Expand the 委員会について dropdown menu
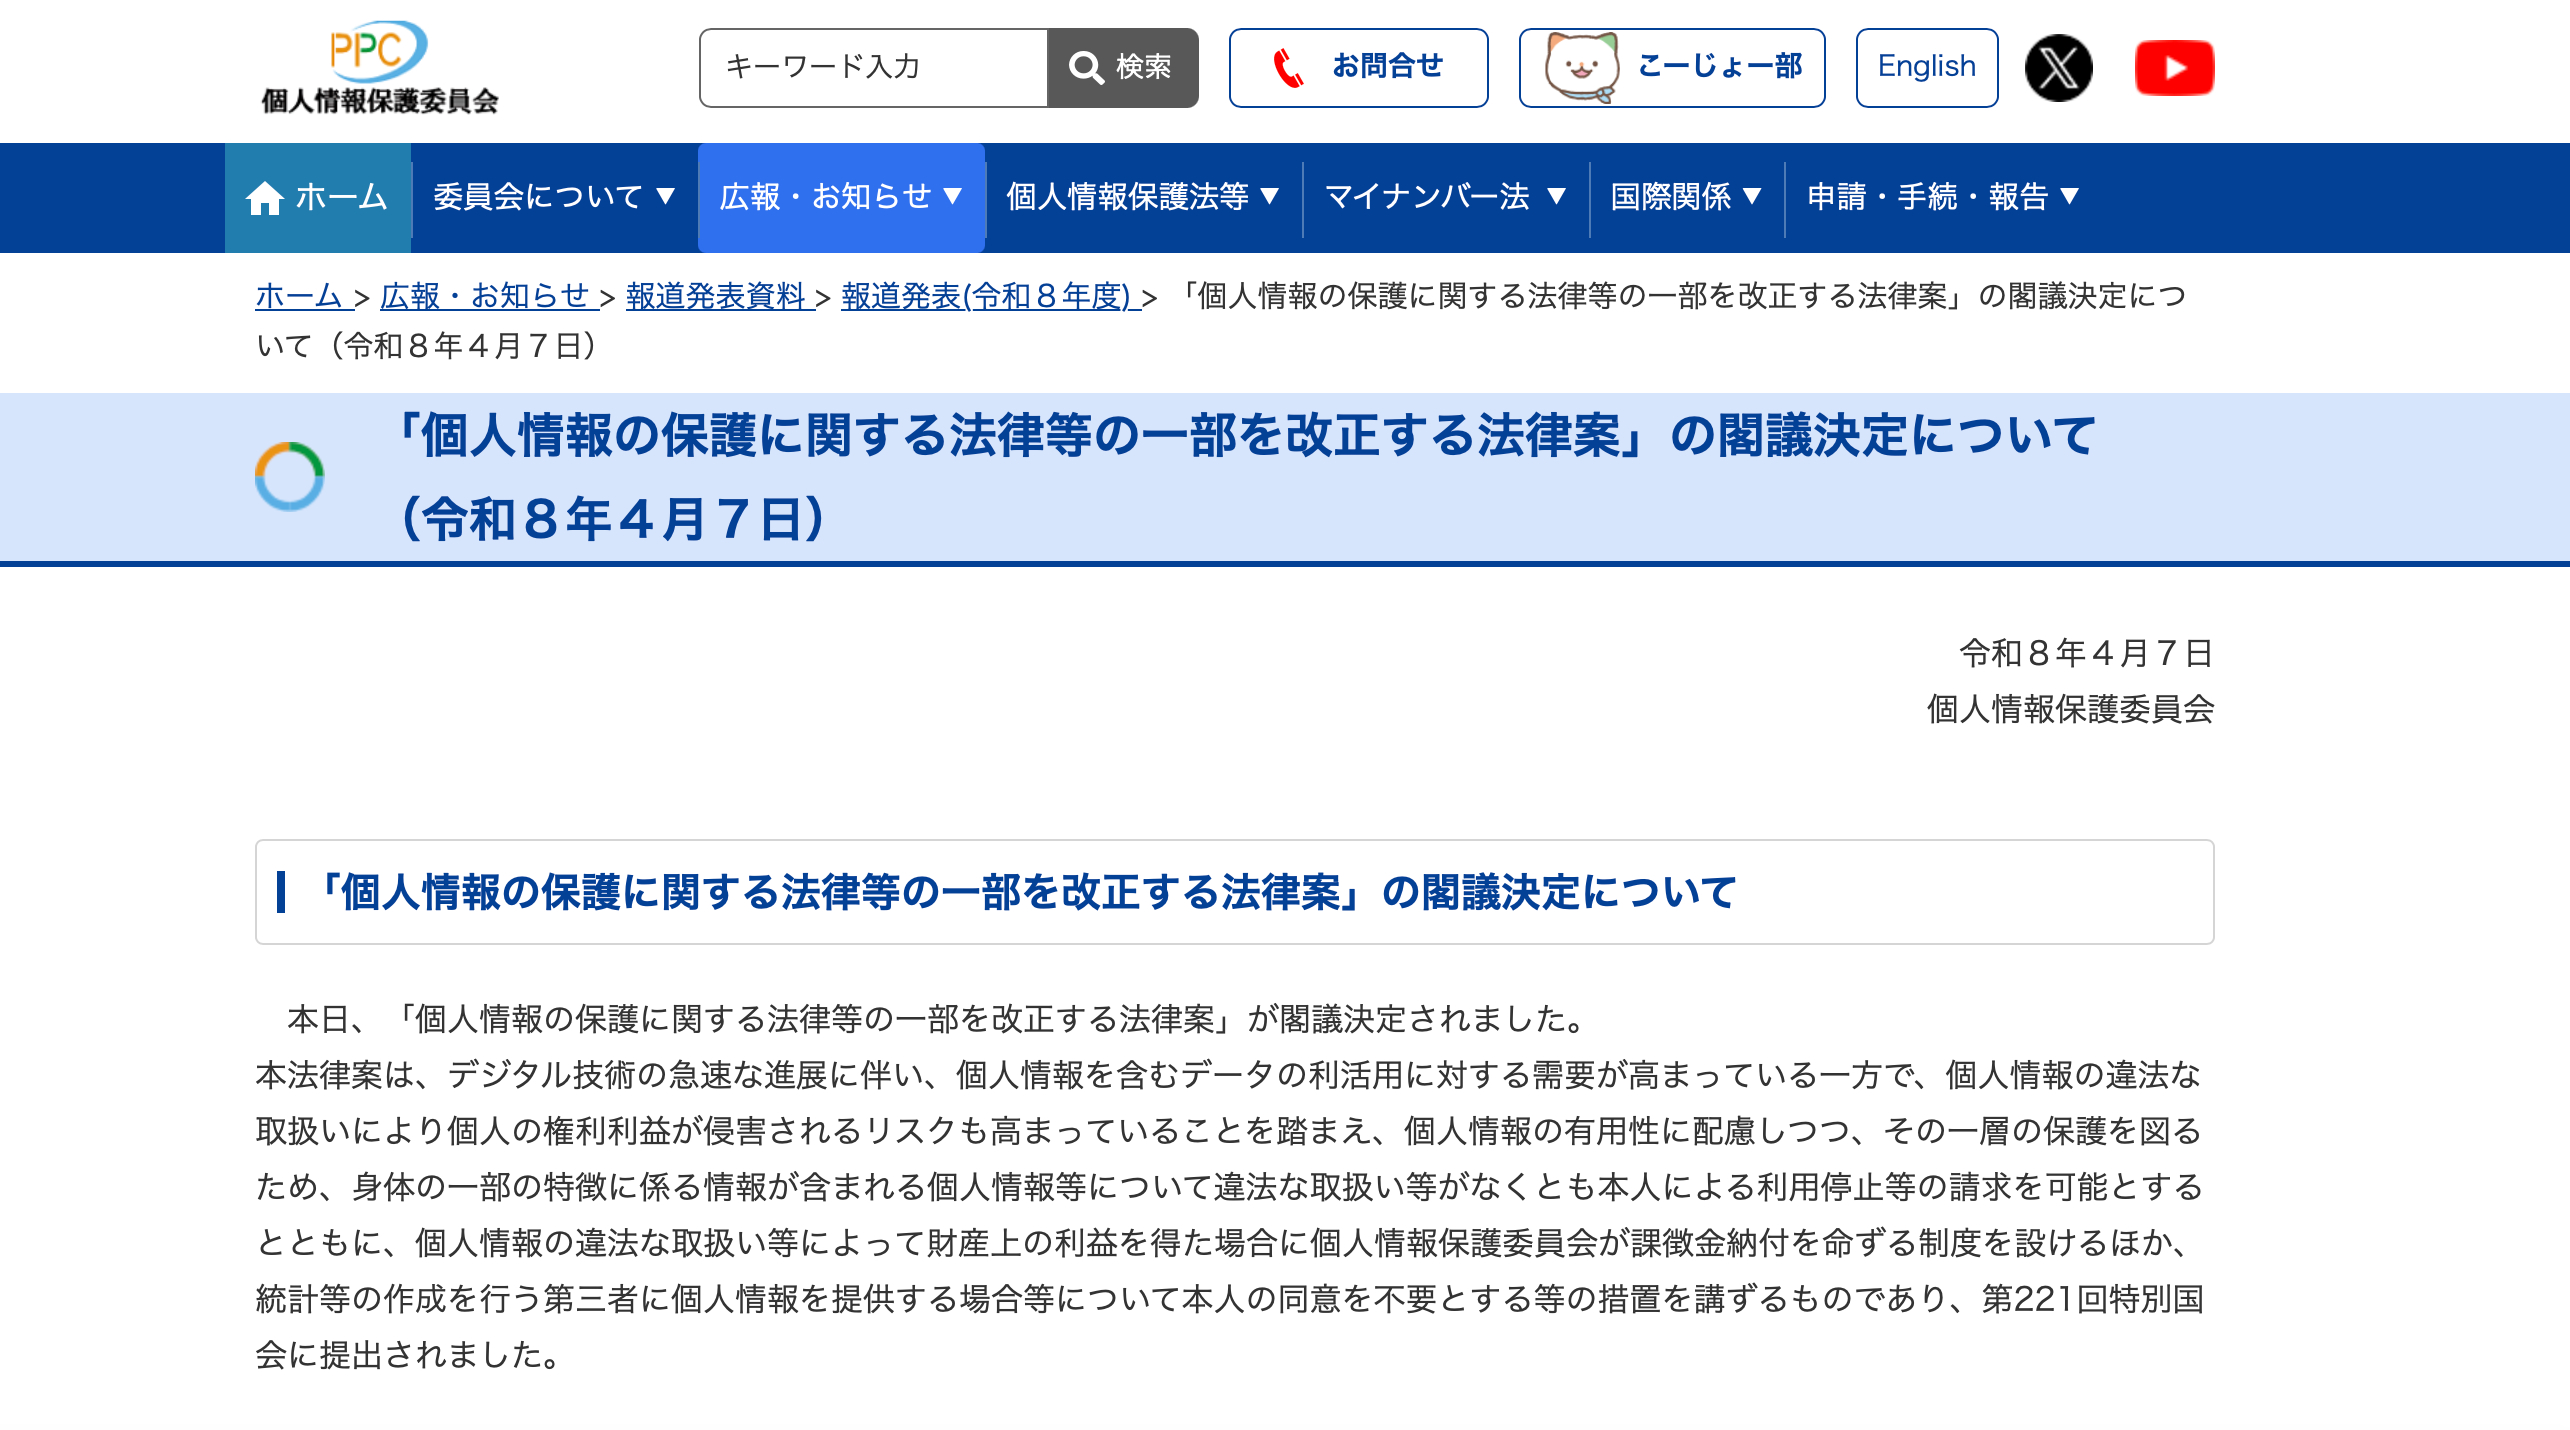The width and height of the screenshot is (2570, 1430). point(552,197)
